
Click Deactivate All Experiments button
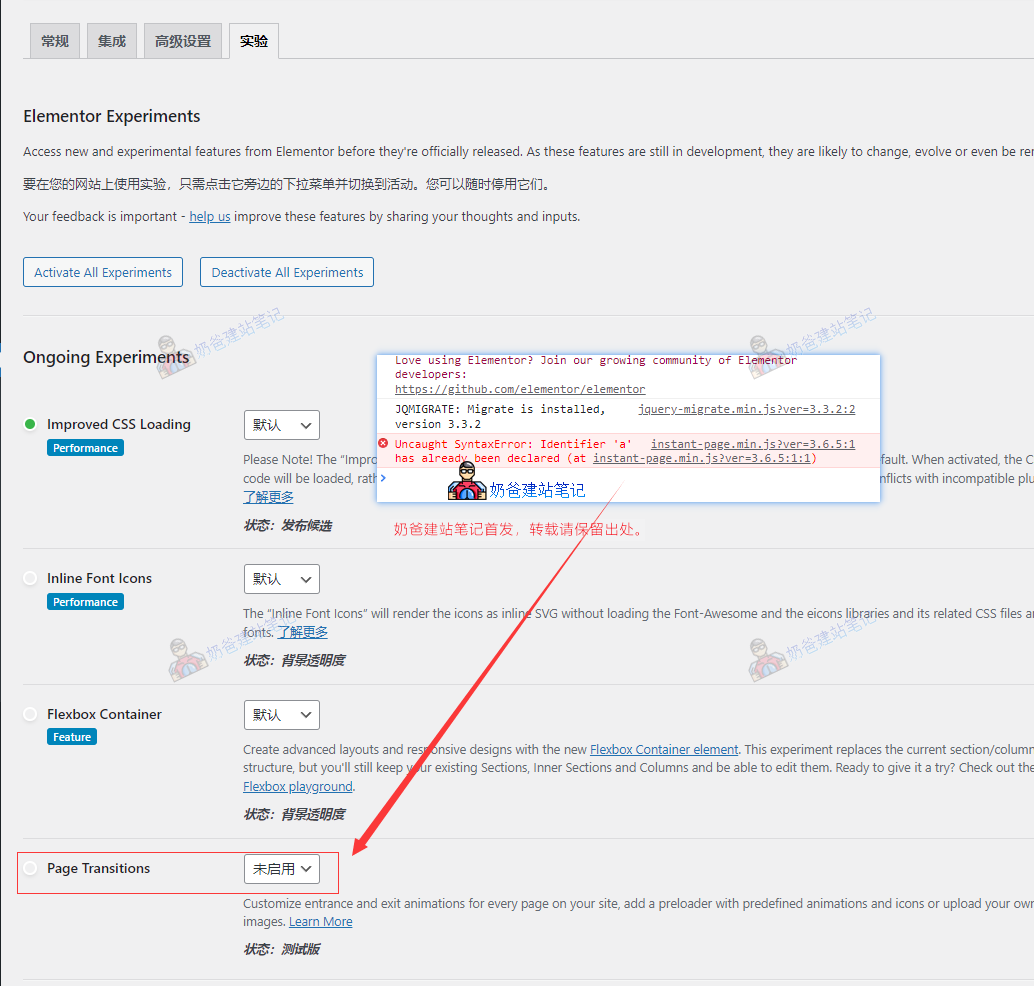pos(287,272)
